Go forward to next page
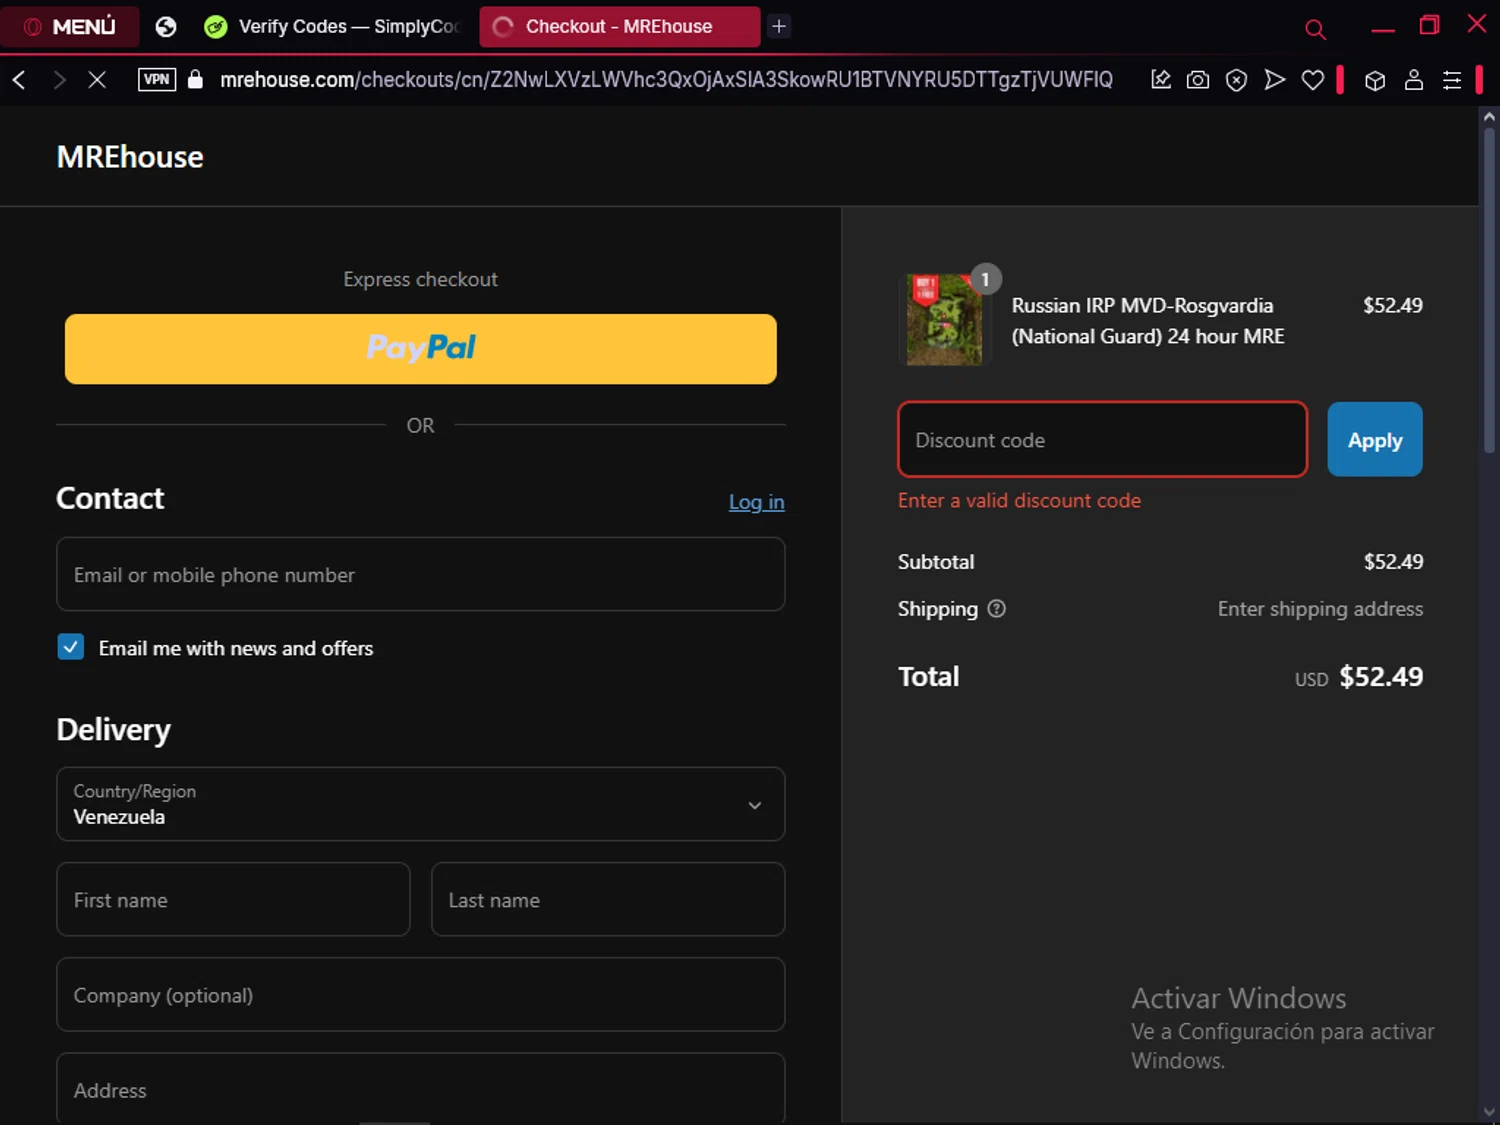Image resolution: width=1500 pixels, height=1125 pixels. tap(59, 80)
